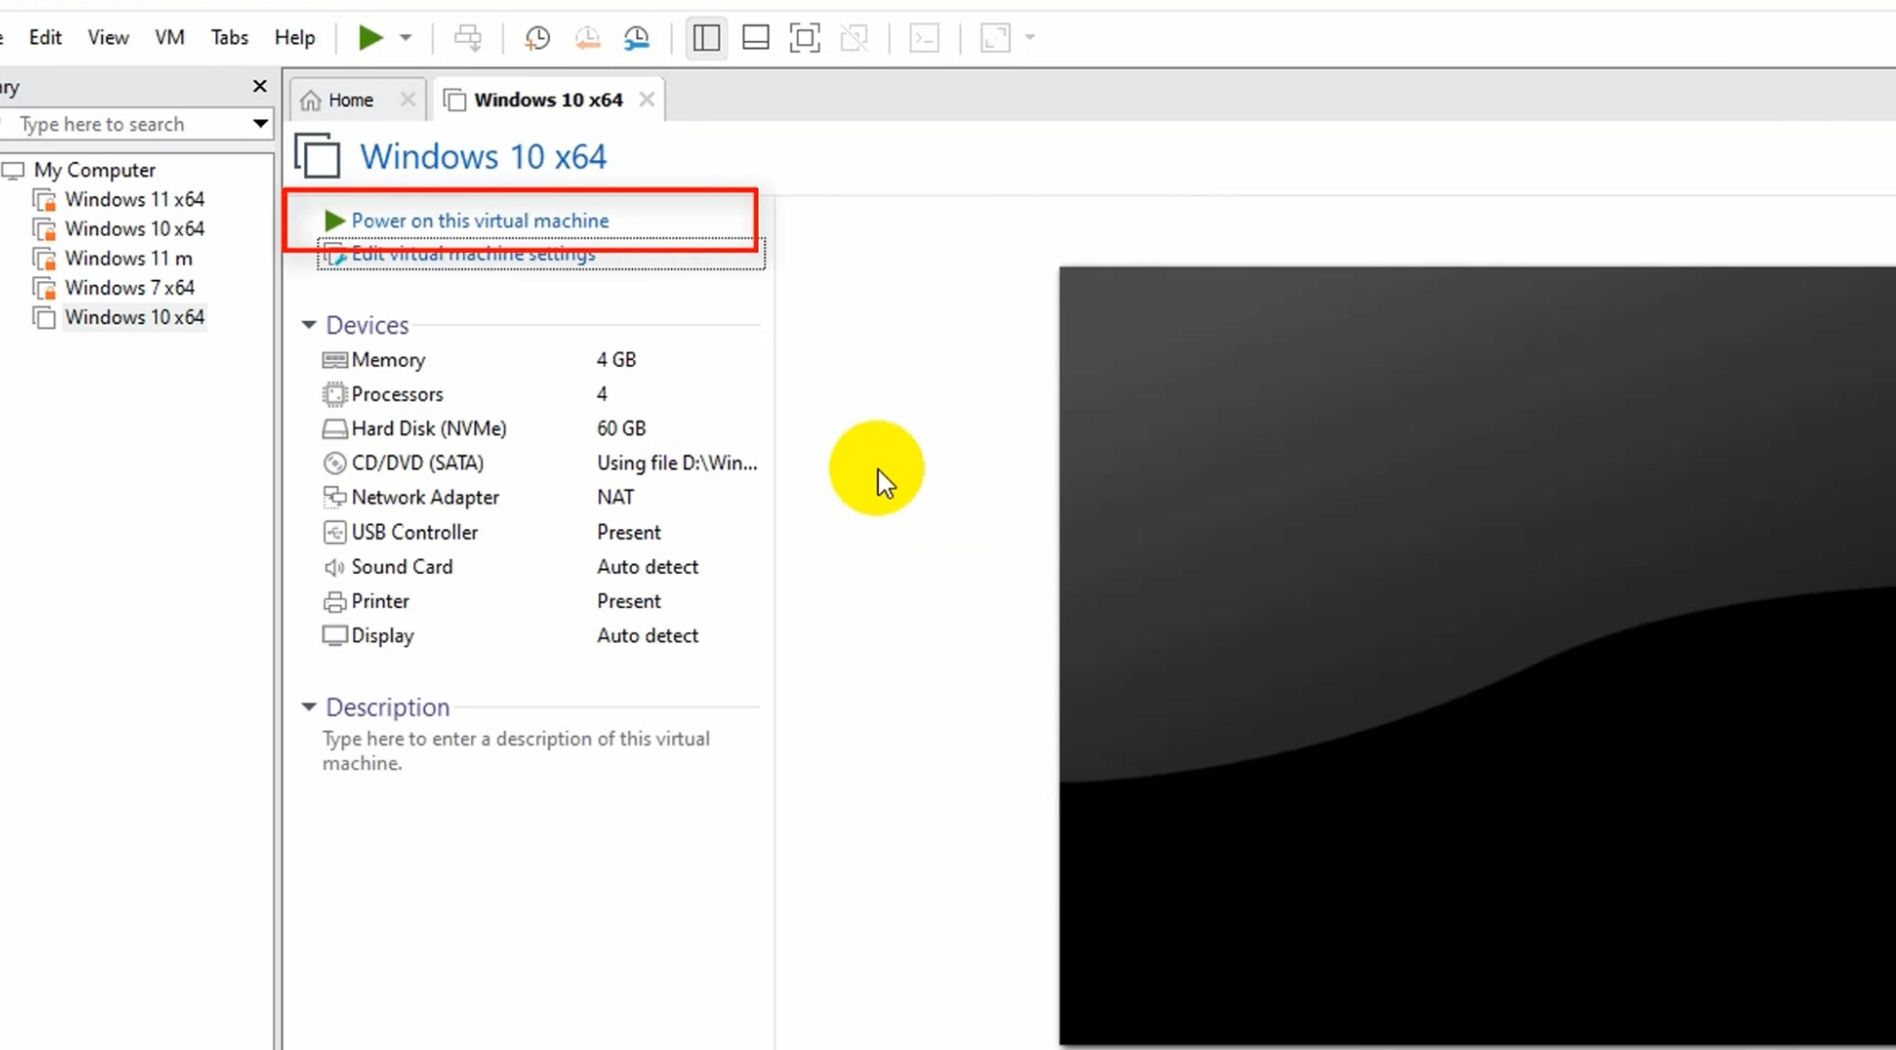Close the Windows 10 x64 tab
This screenshot has height=1050, width=1896.
[x=647, y=99]
